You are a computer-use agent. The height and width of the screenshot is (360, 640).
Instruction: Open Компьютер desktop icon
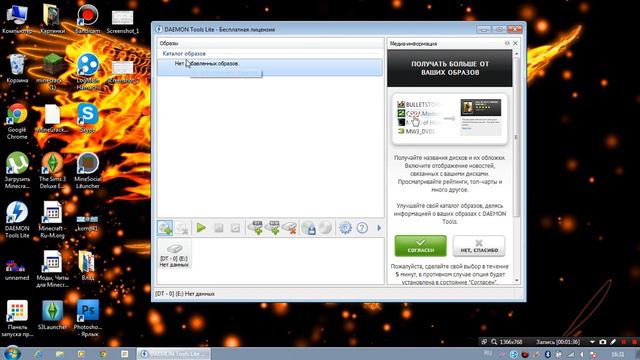coord(17,19)
